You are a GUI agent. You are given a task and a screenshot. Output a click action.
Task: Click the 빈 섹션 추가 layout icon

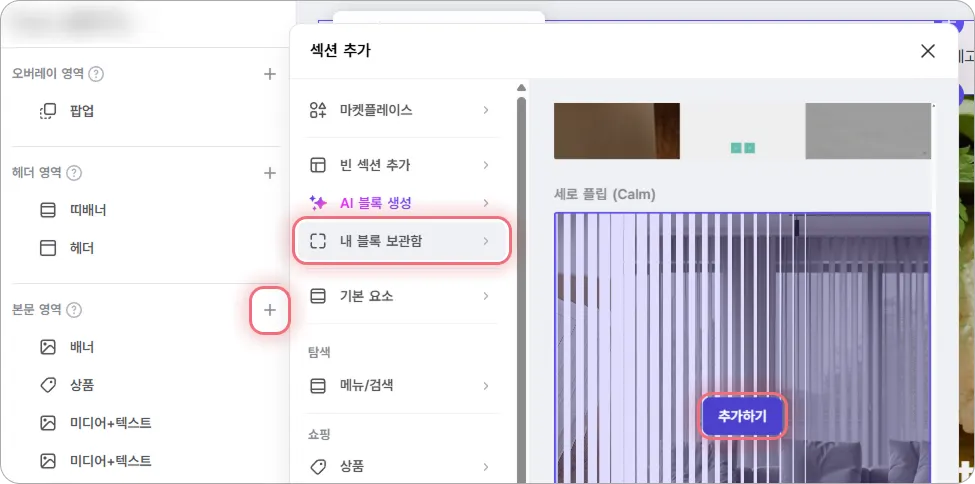[x=318, y=165]
